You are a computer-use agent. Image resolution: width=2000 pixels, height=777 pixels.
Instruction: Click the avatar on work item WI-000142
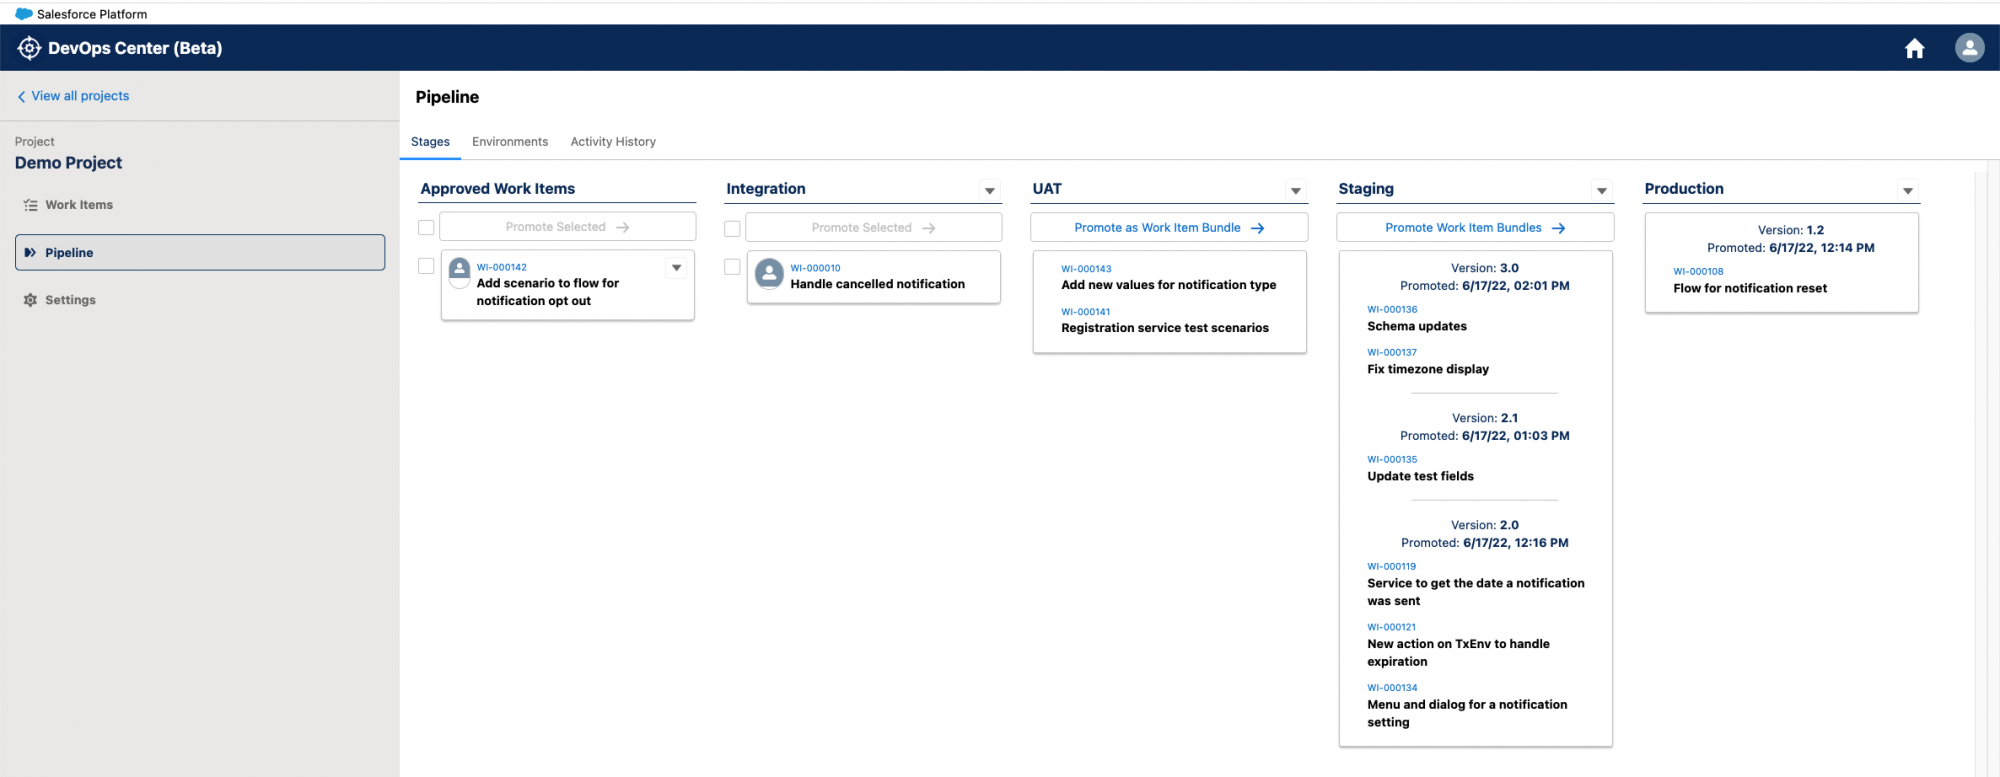pos(460,269)
